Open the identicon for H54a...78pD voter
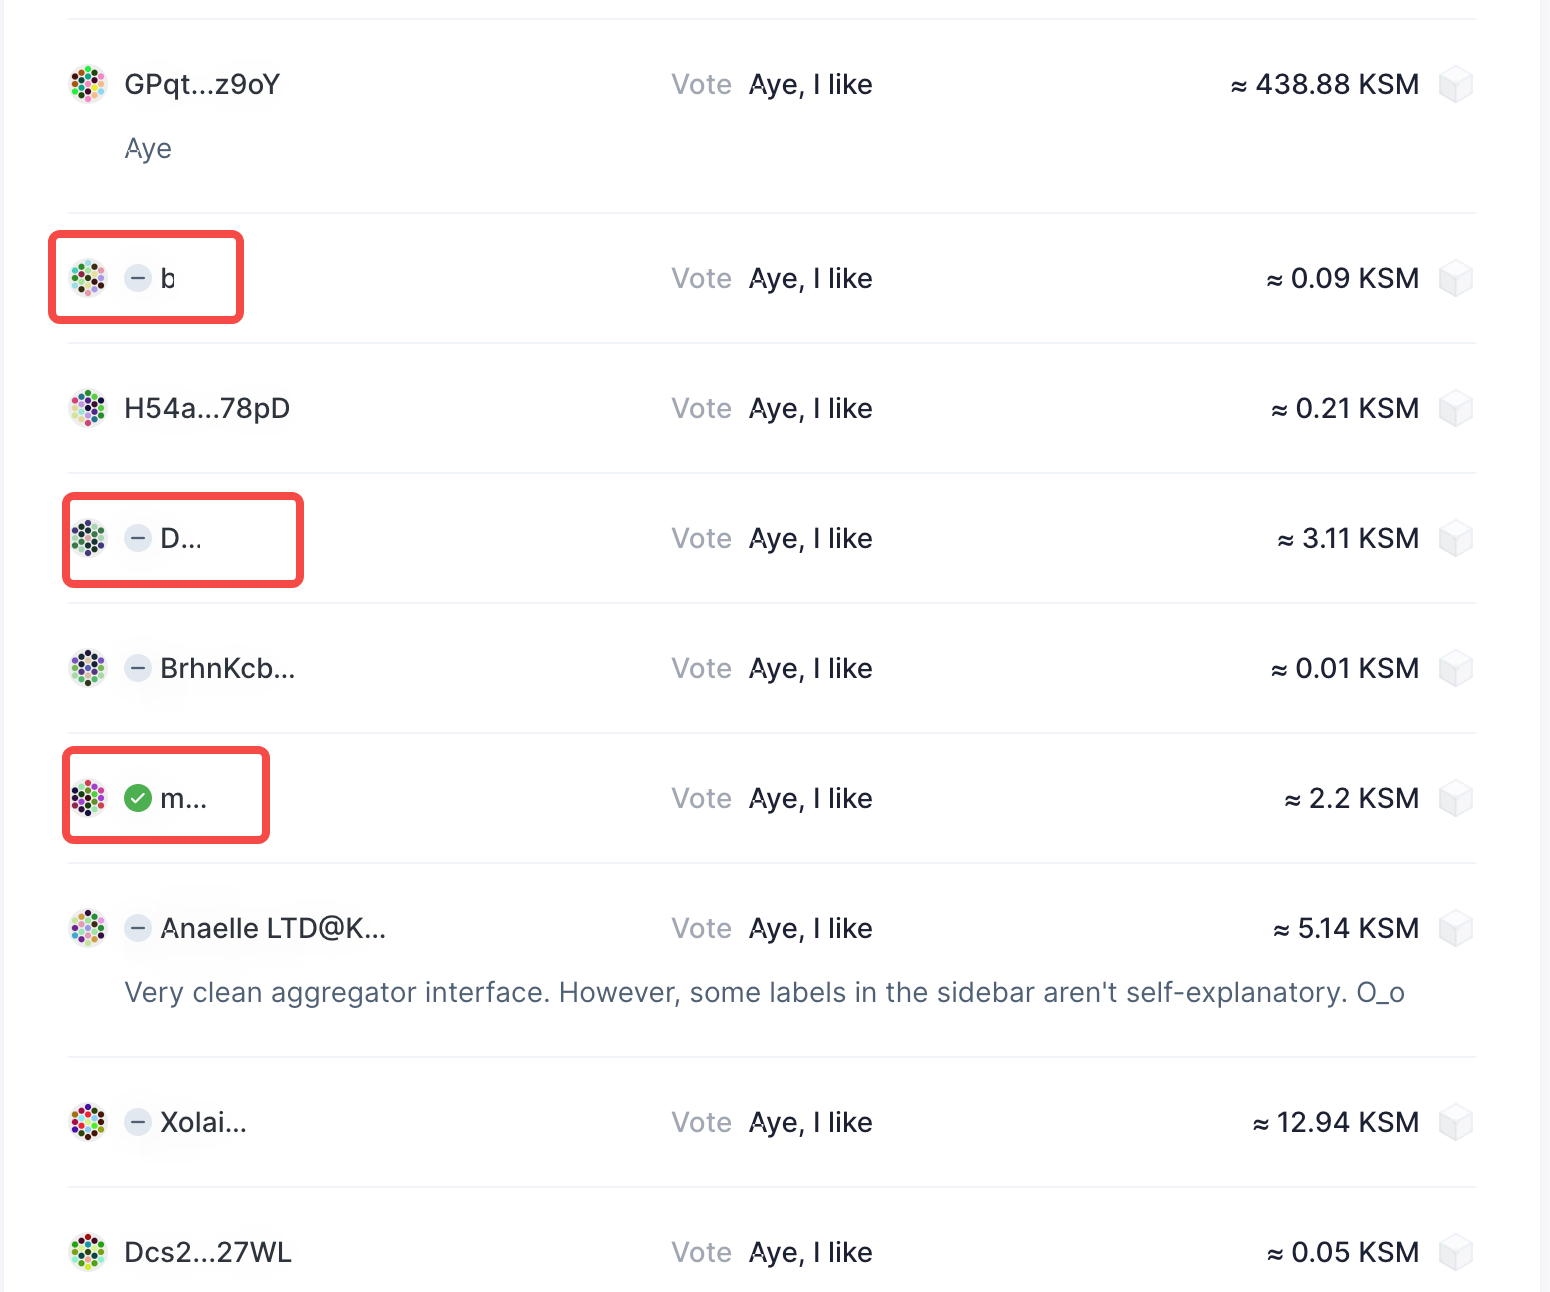Image resolution: width=1550 pixels, height=1292 pixels. point(88,408)
